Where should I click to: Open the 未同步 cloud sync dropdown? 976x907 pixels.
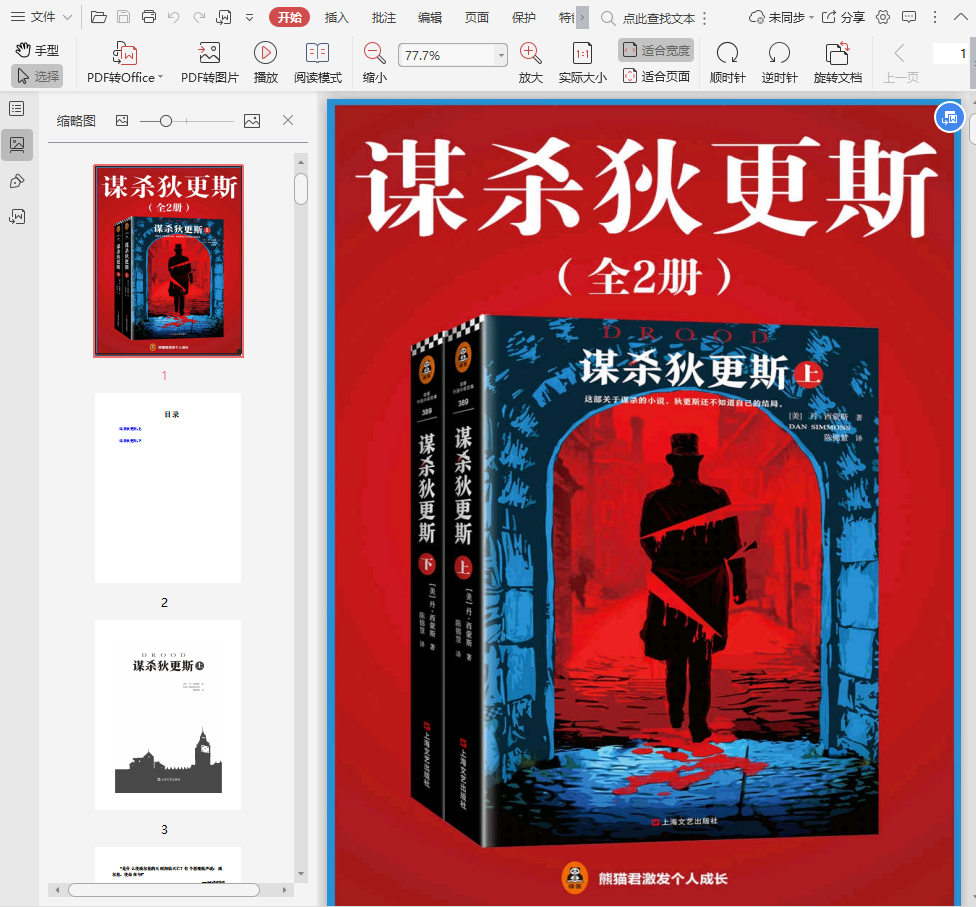point(781,17)
